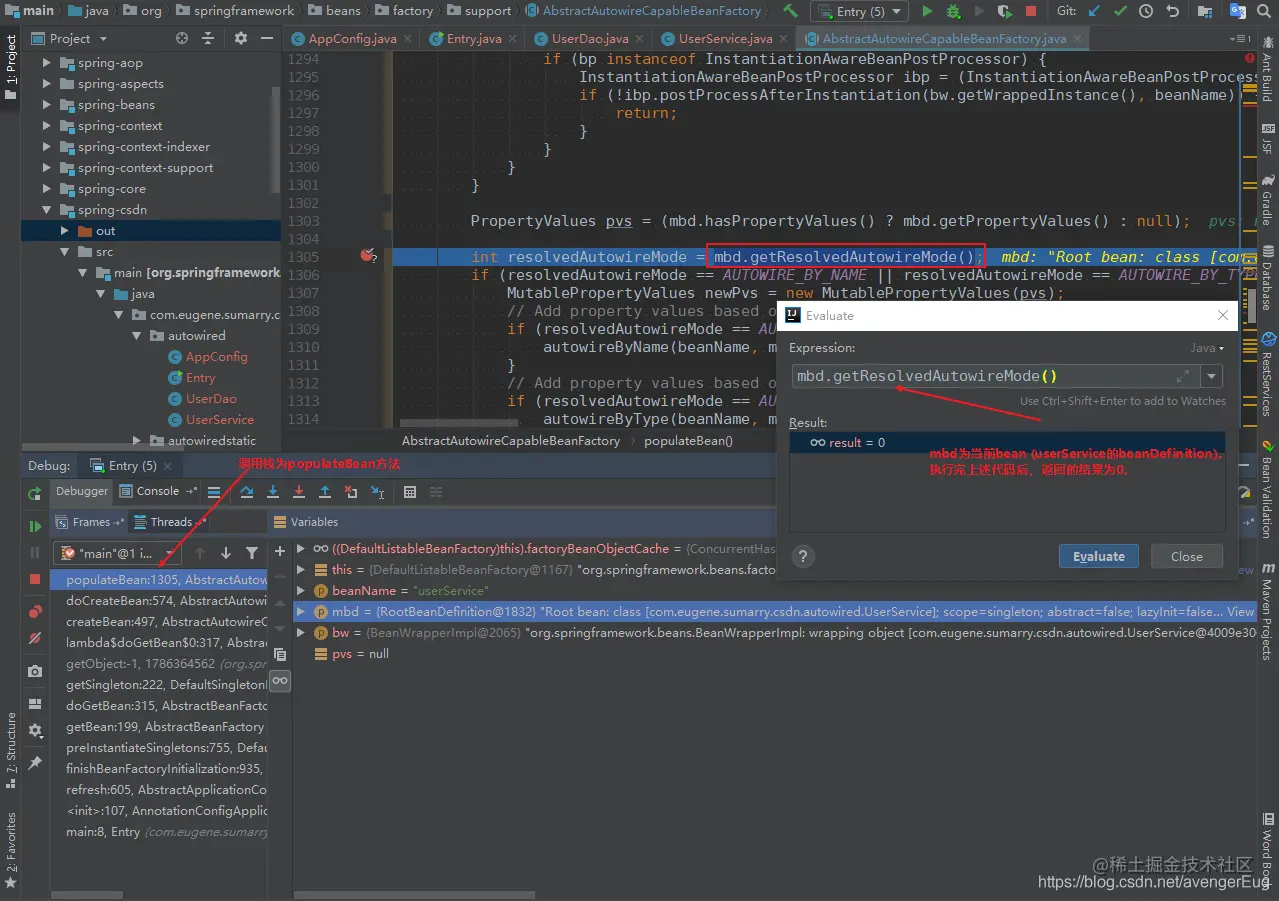This screenshot has width=1279, height=901.
Task: Toggle the breakpoint at line 1305
Action: click(367, 256)
